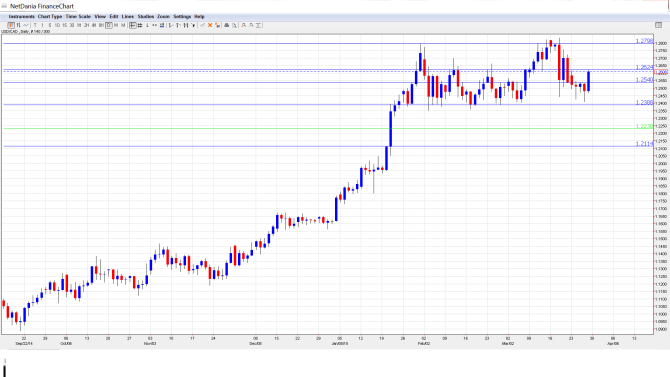Open the View menu
The height and width of the screenshot is (377, 670).
coord(100,17)
